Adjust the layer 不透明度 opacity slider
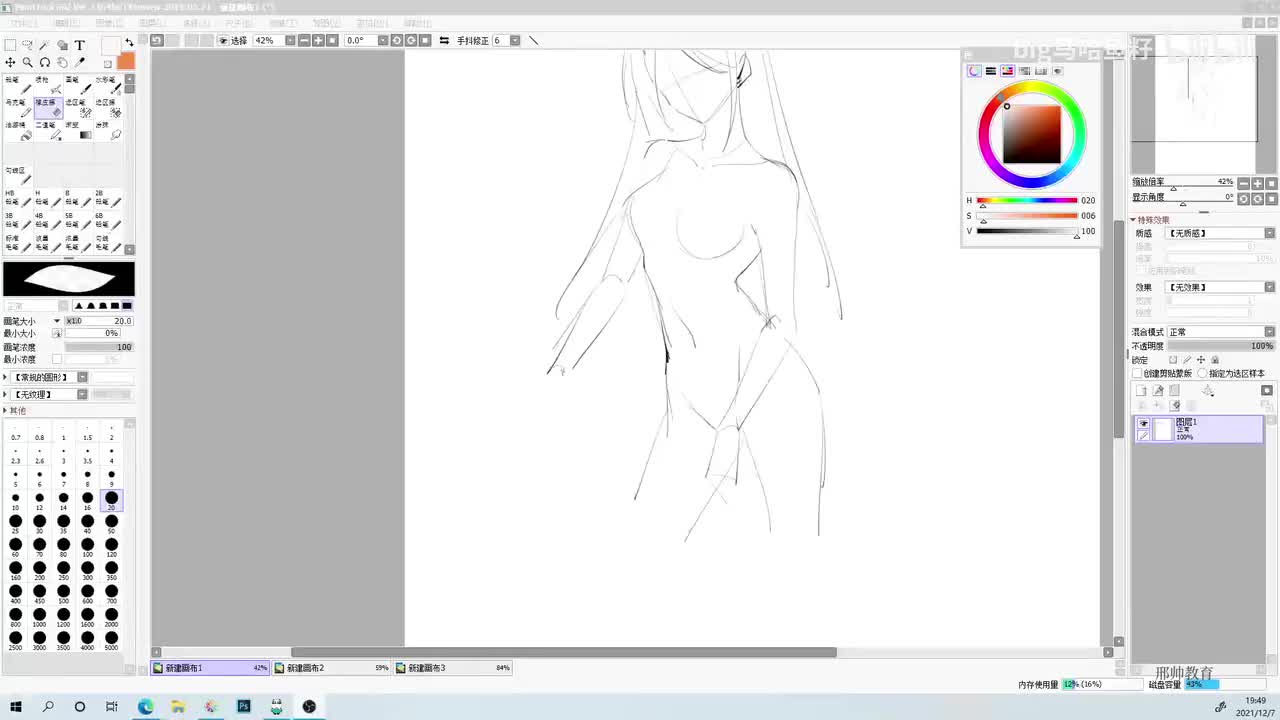The height and width of the screenshot is (720, 1280). pos(1220,346)
